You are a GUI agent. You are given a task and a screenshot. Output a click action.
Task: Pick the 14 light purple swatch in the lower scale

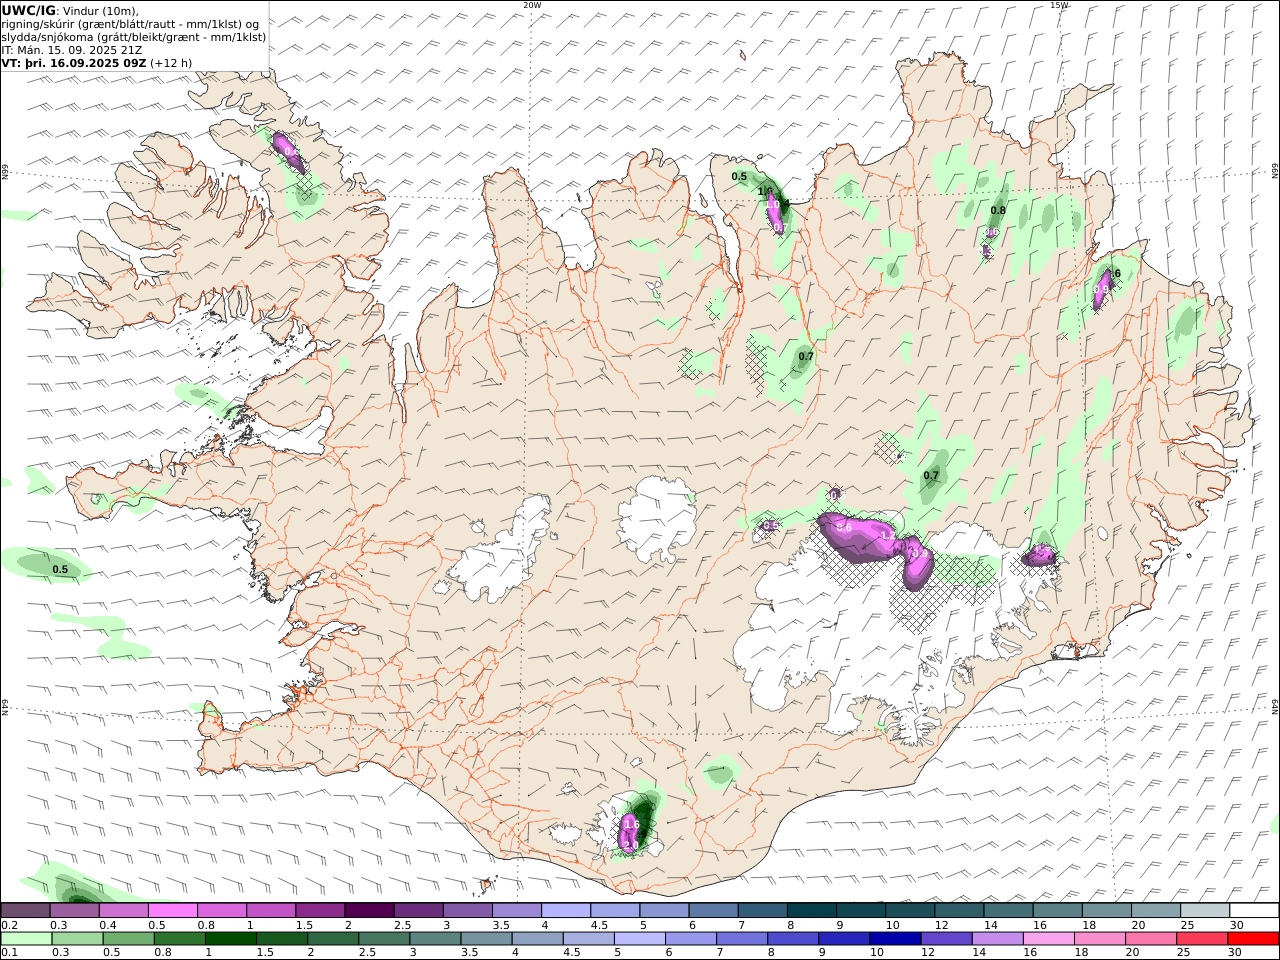[997, 939]
